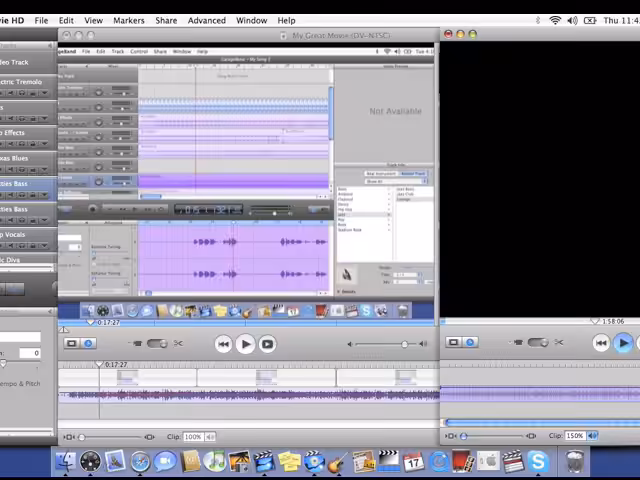This screenshot has height=480, width=640.
Task: Open Skype from the Dock
Action: pos(538,462)
